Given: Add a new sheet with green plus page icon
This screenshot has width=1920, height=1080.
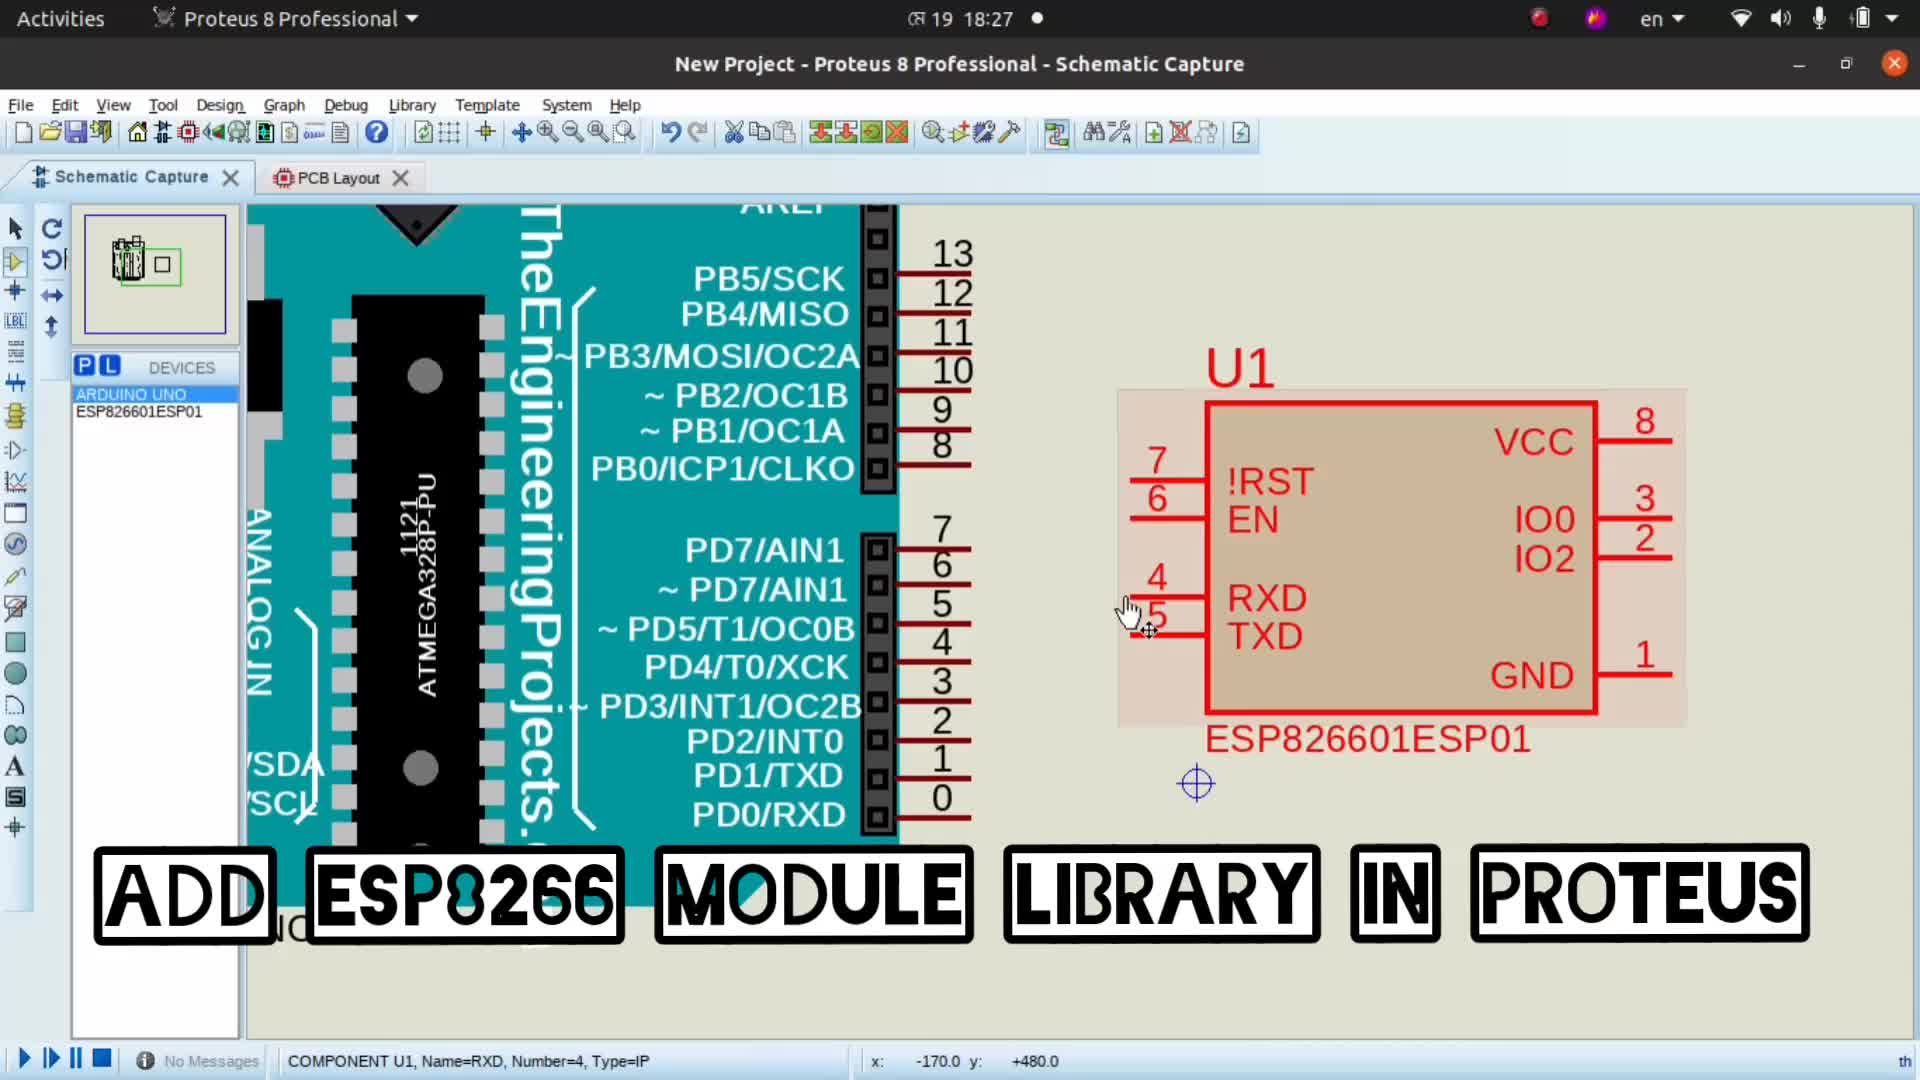Looking at the screenshot, I should (x=1154, y=132).
